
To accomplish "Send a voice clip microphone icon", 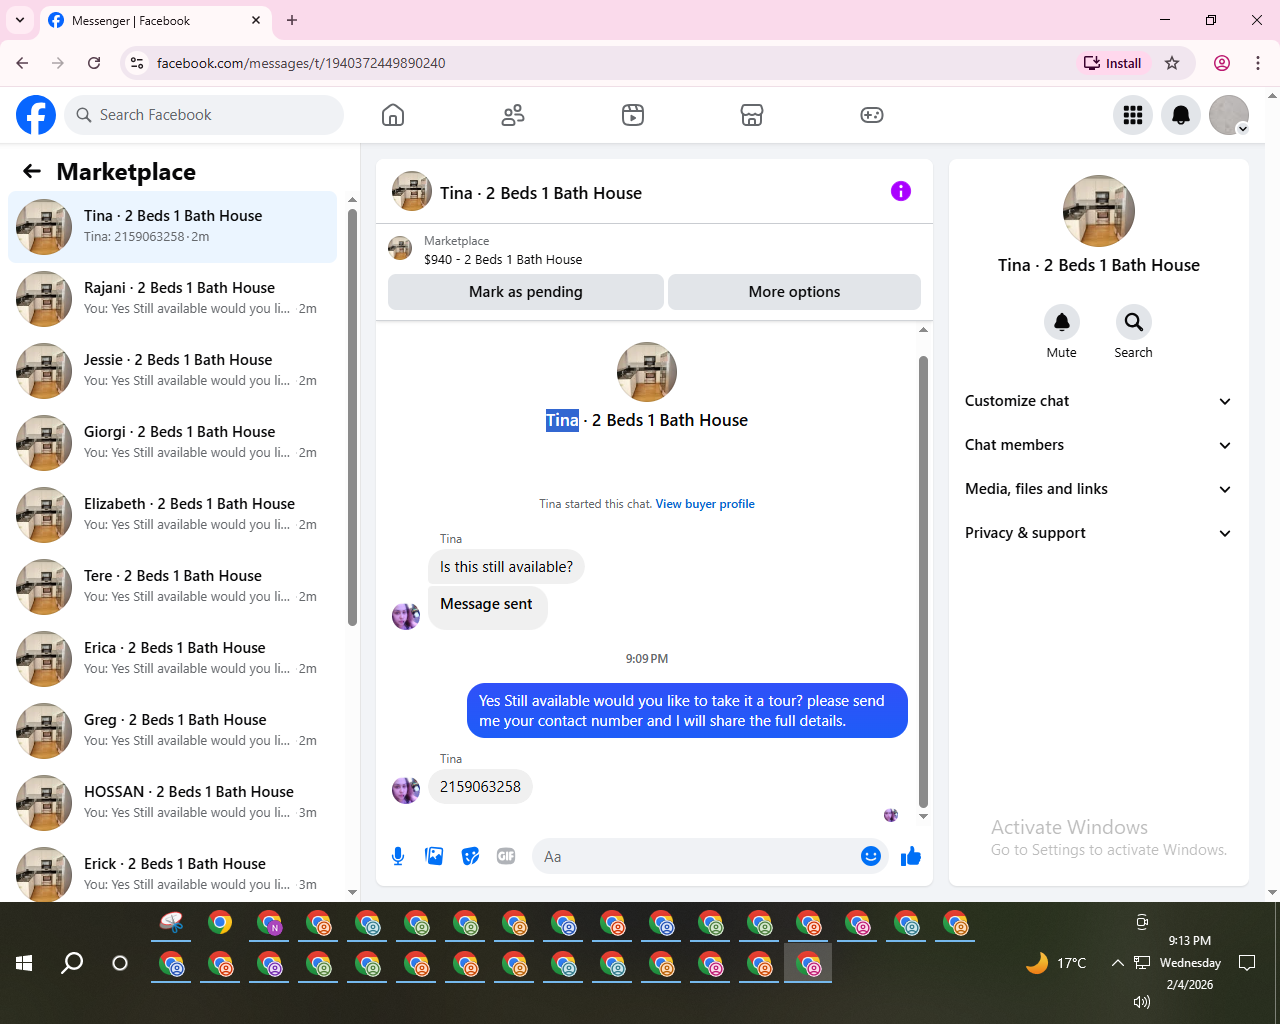I will point(398,856).
